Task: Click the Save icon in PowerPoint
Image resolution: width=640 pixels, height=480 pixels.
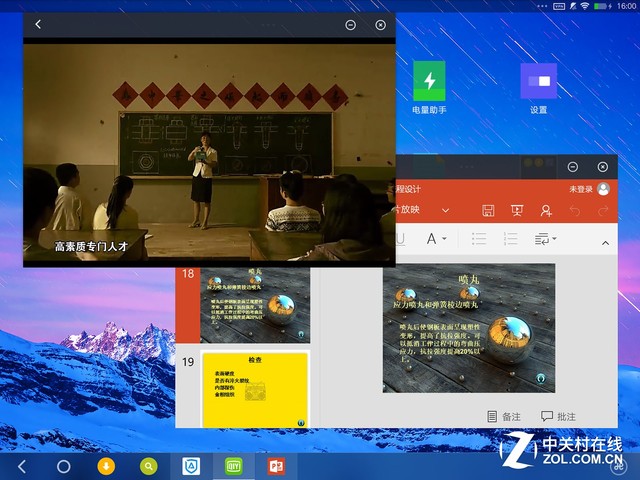Action: pyautogui.click(x=488, y=210)
